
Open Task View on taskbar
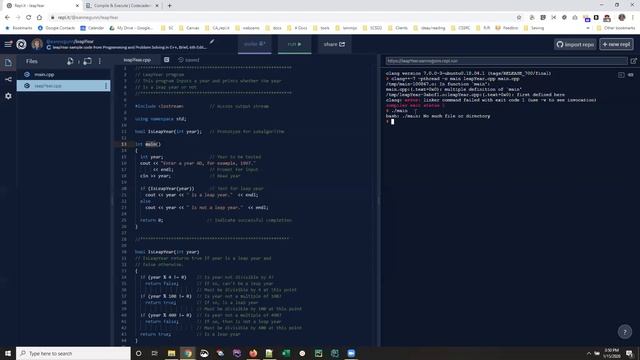pyautogui.click(x=154, y=353)
